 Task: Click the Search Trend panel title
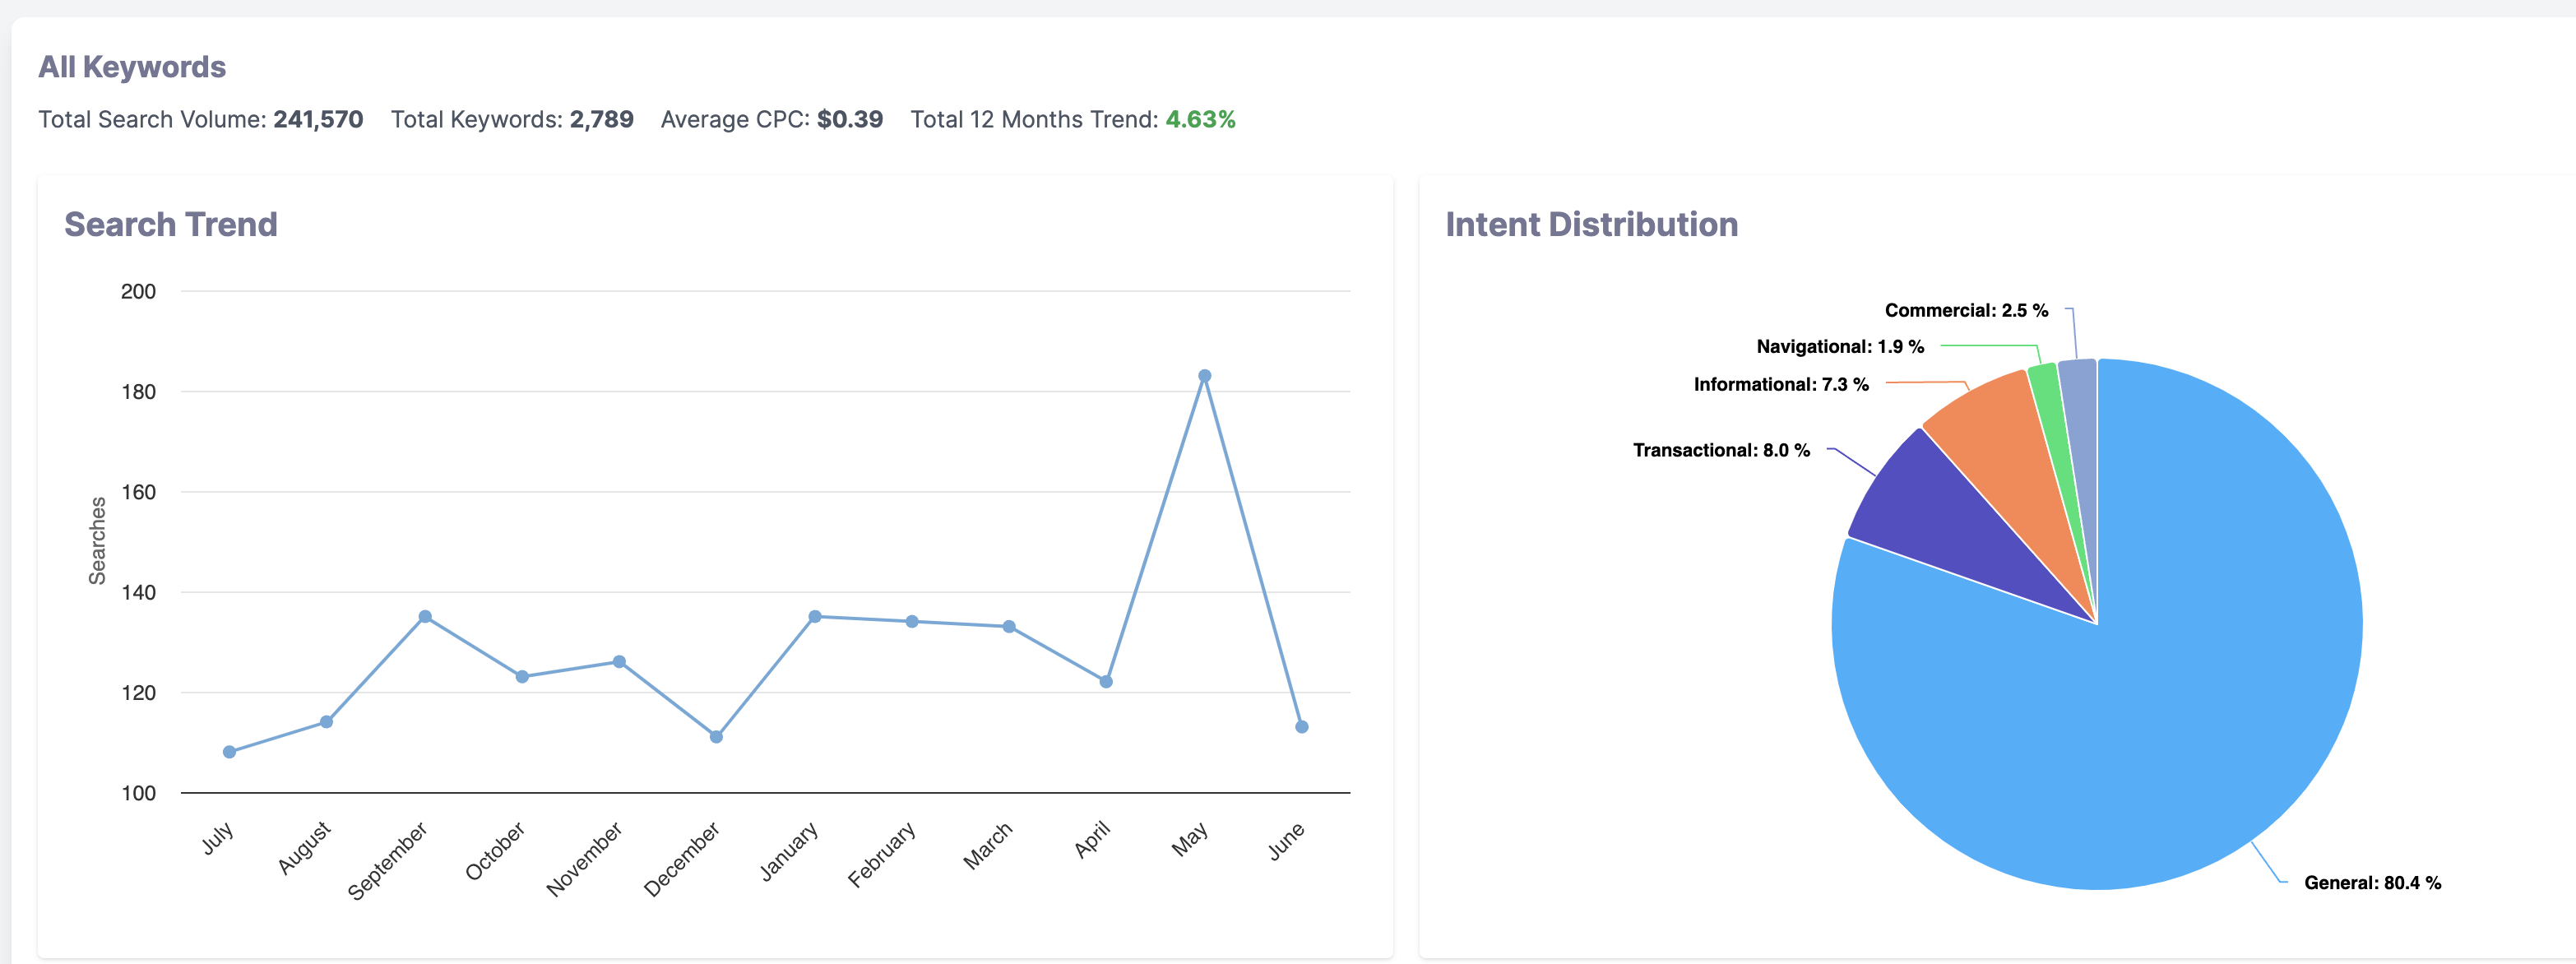tap(171, 224)
